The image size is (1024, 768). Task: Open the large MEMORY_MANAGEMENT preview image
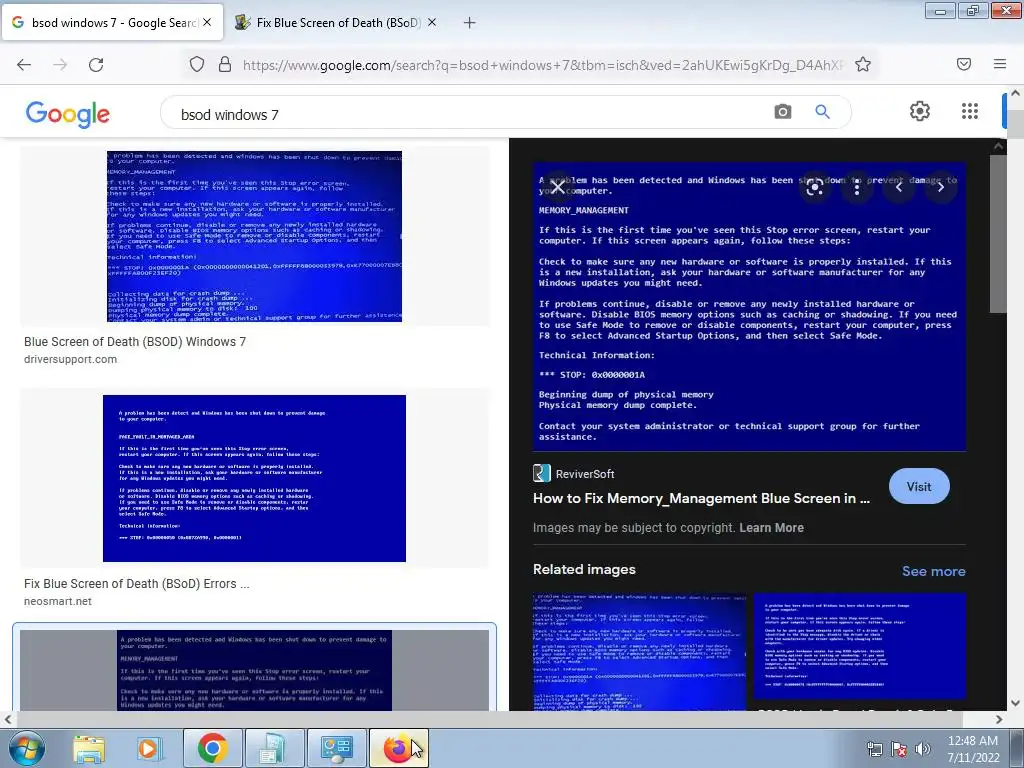pyautogui.click(x=749, y=307)
